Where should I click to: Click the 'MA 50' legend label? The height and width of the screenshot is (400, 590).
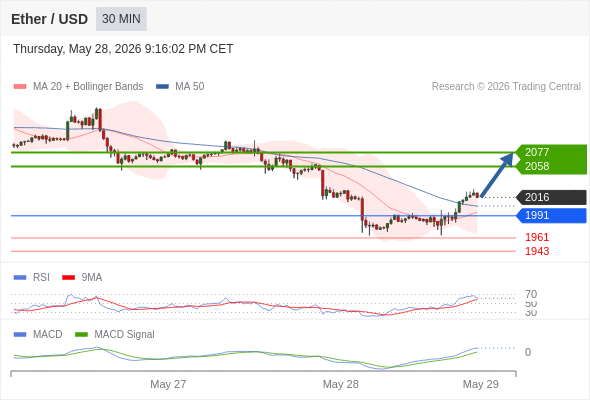190,87
